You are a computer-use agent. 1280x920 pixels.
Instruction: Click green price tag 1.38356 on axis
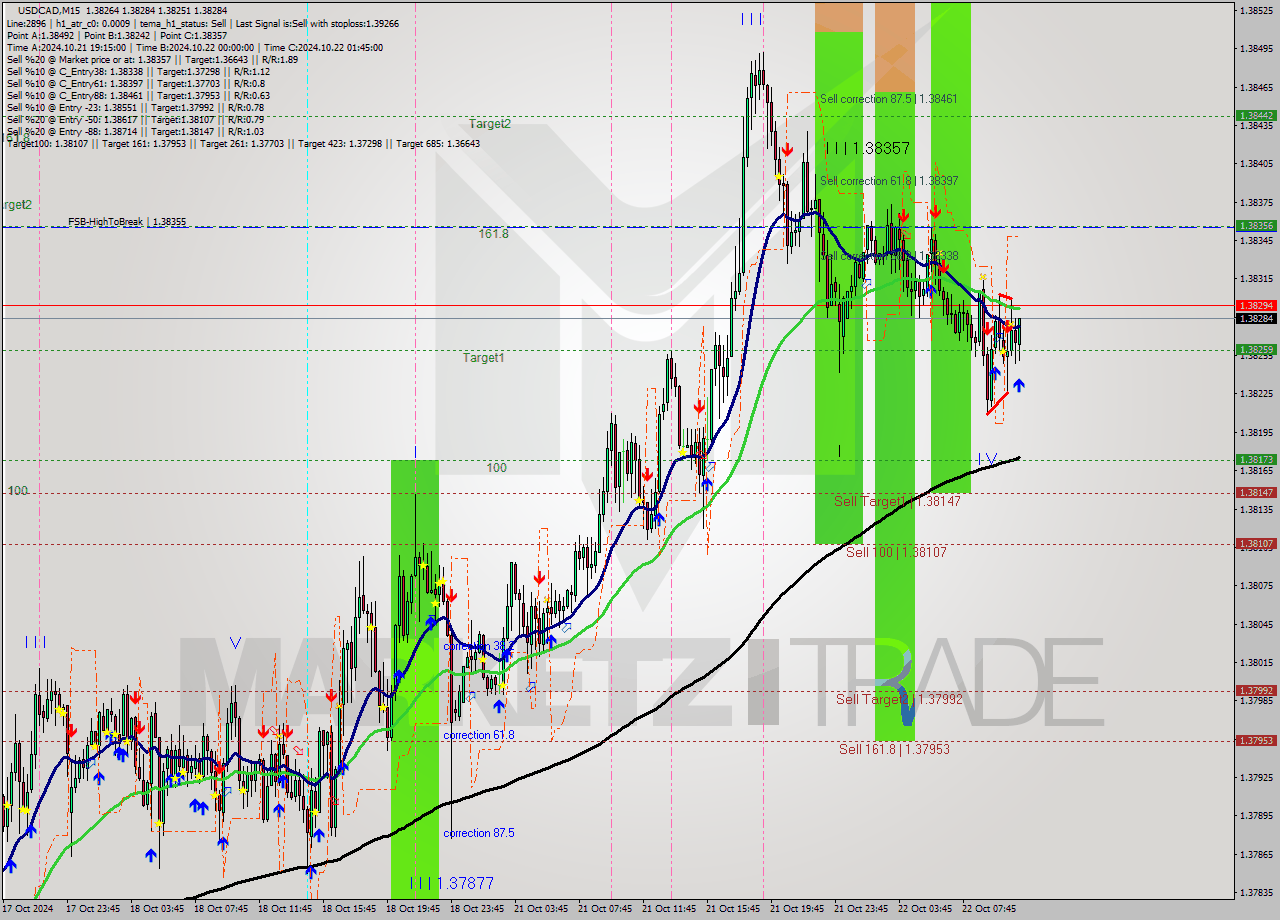(x=1256, y=226)
